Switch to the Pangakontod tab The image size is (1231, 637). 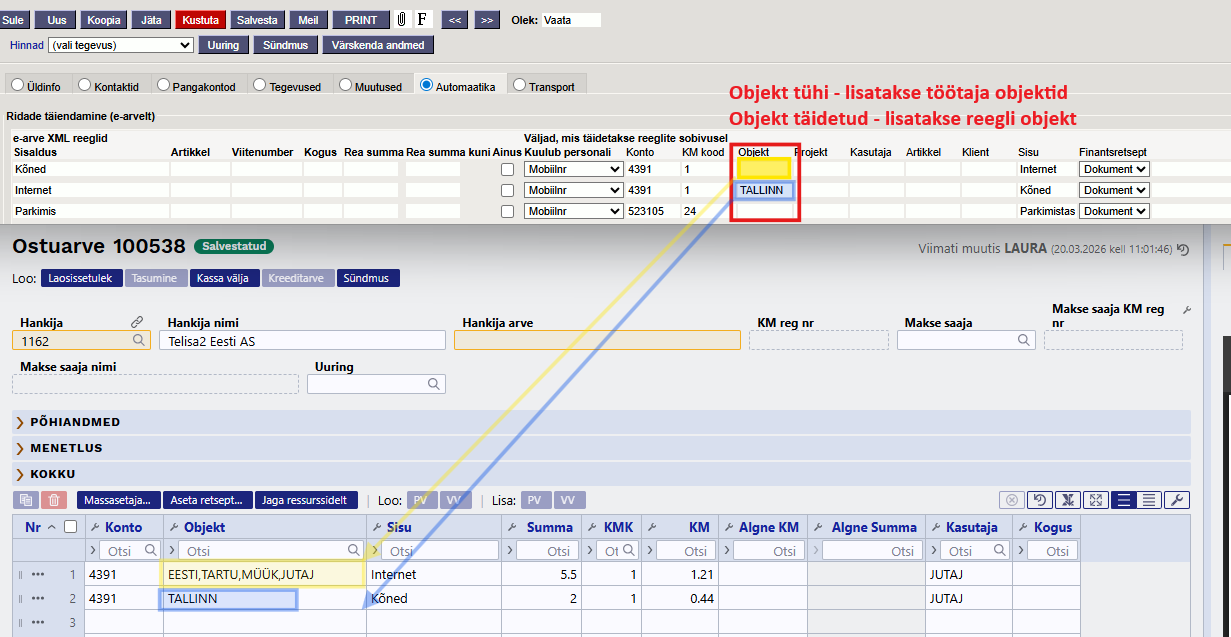point(164,86)
